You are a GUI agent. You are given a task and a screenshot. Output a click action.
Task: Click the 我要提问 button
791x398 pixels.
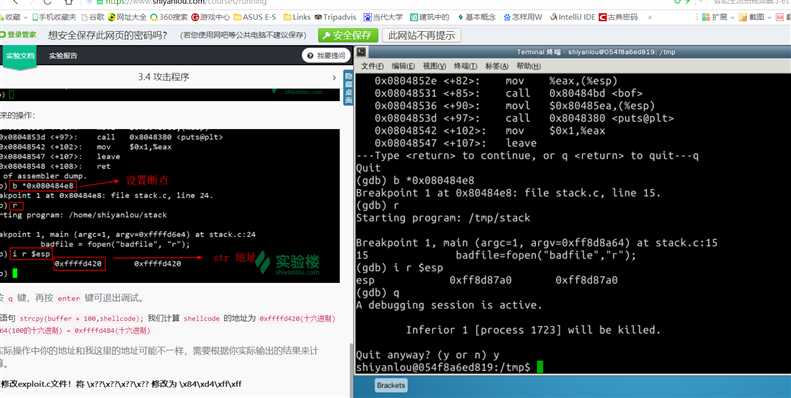pos(326,55)
